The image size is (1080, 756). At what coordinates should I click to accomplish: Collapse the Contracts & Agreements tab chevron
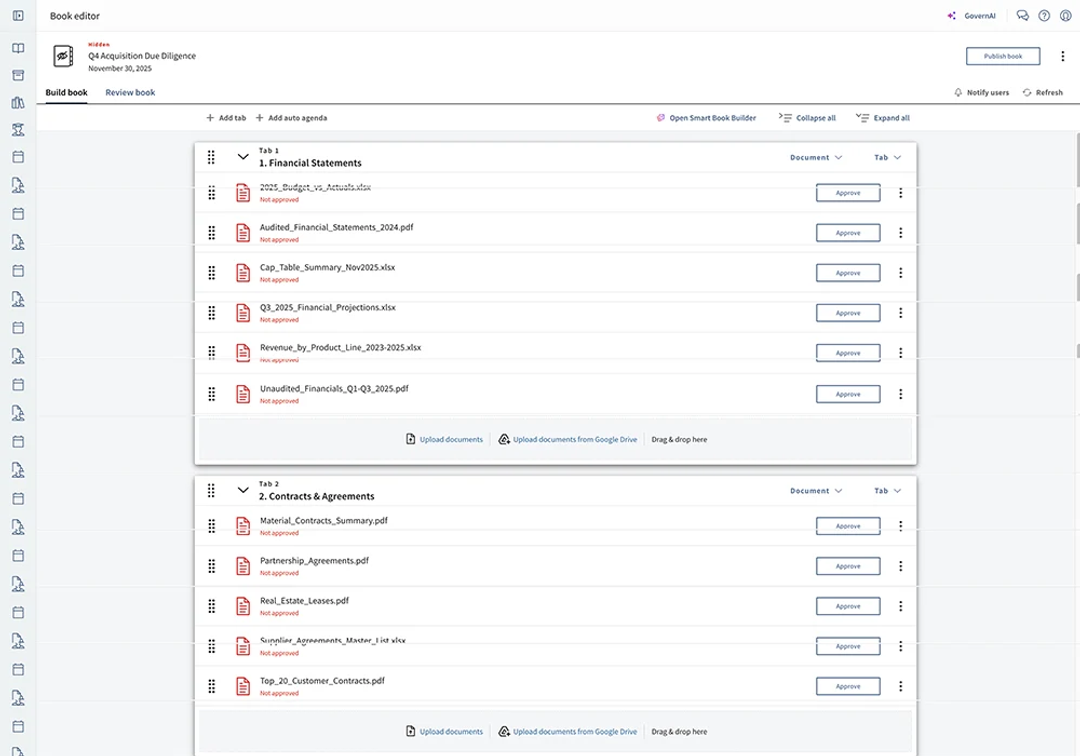coord(243,490)
